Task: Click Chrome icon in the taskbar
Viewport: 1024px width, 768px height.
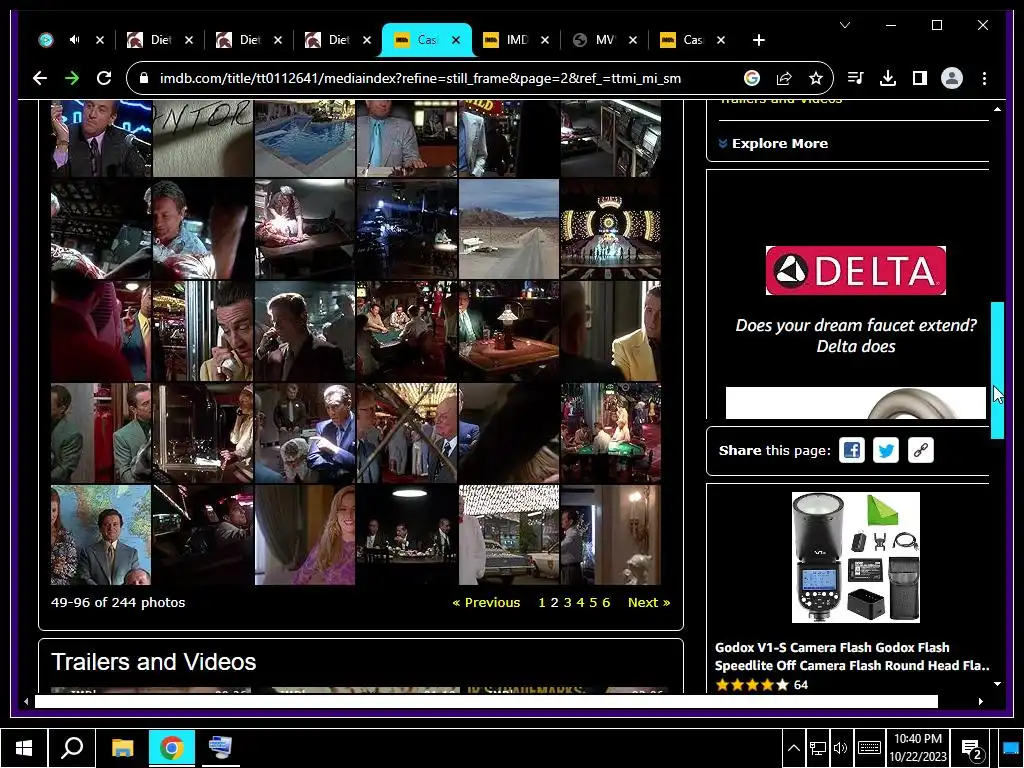Action: [x=172, y=747]
